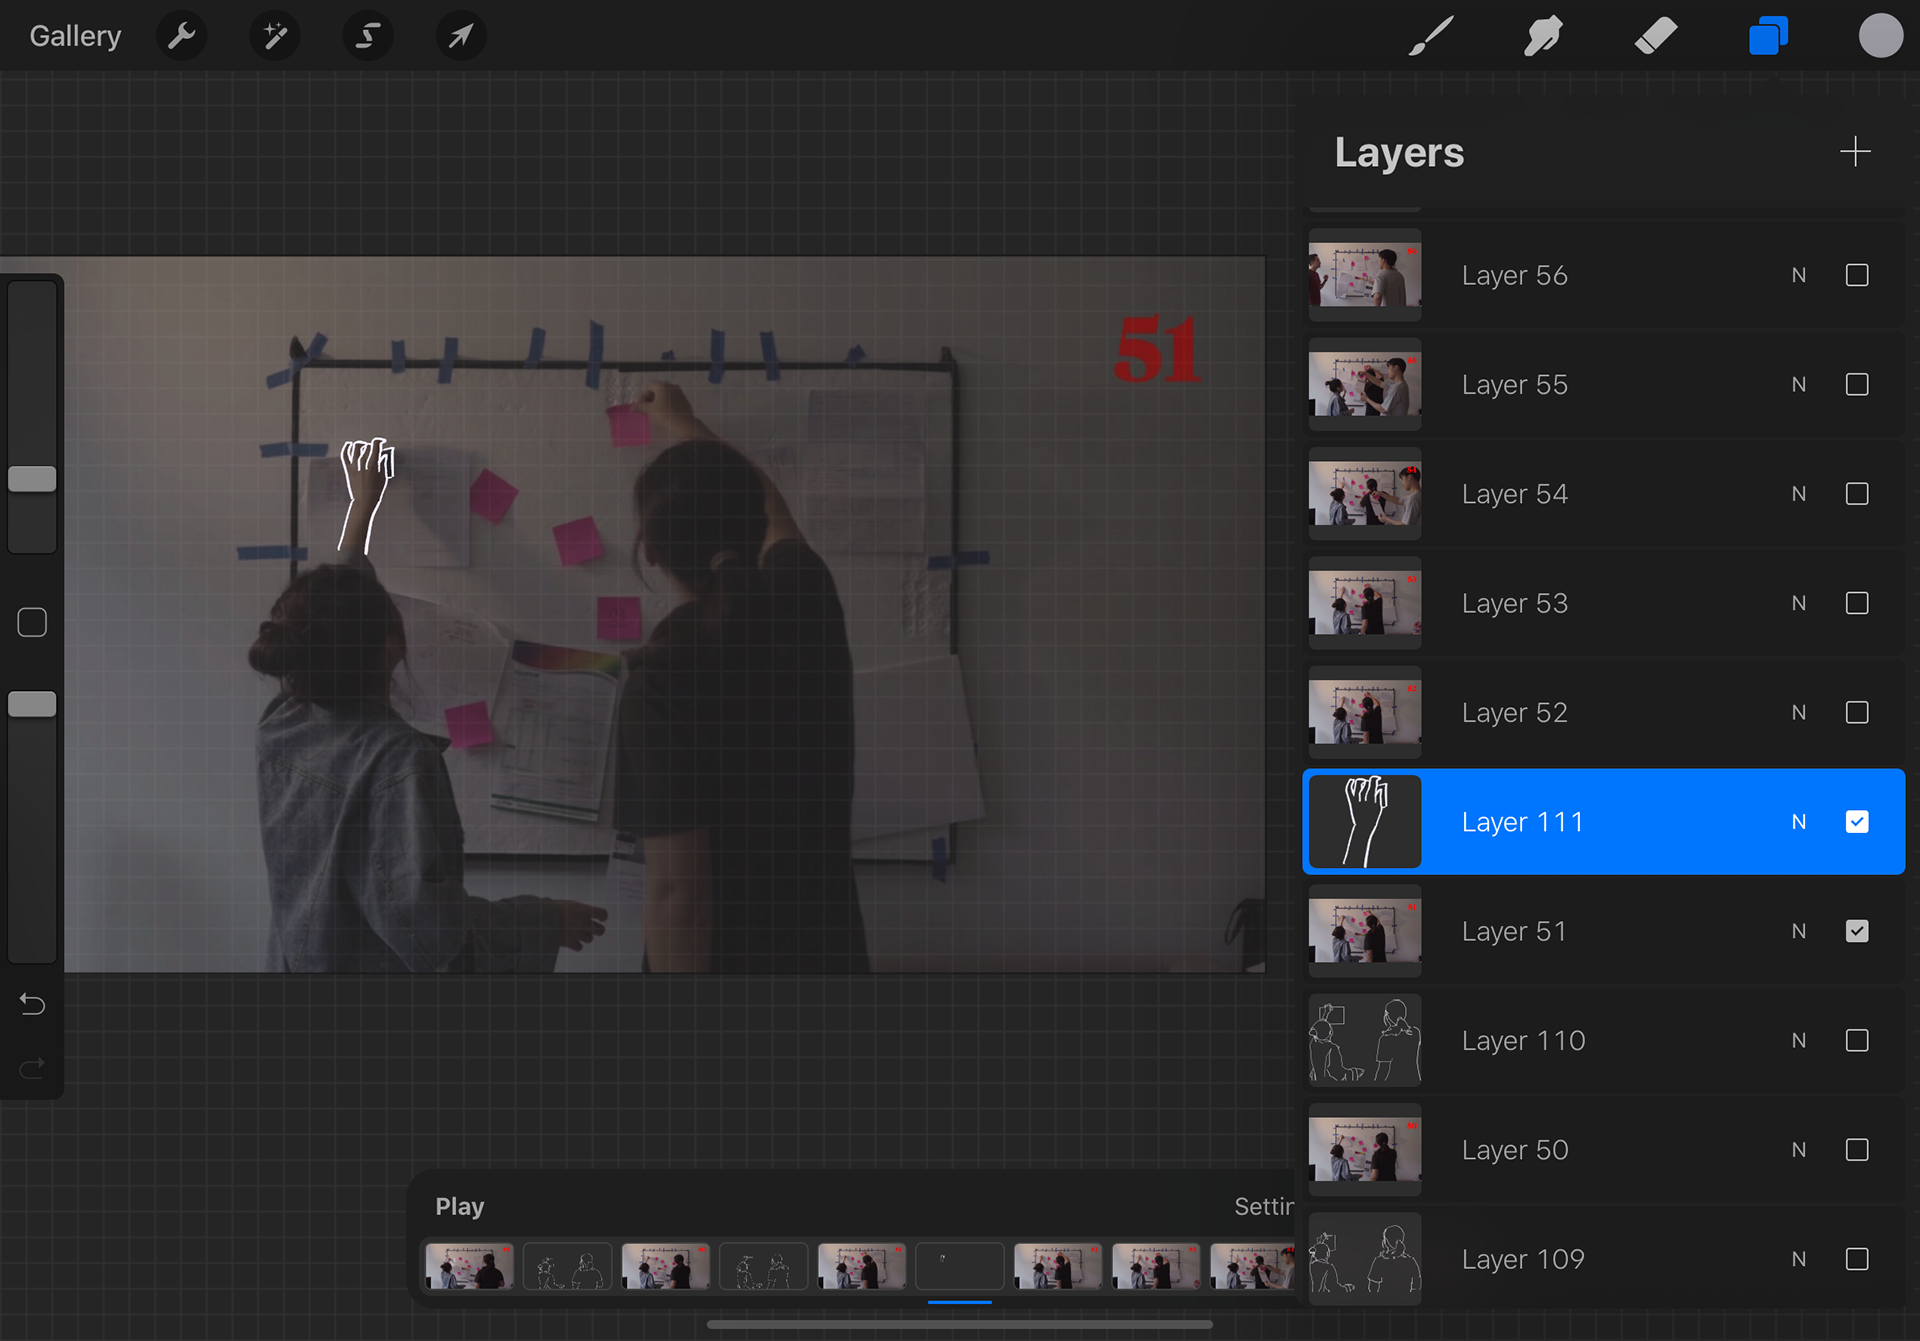Open the Adjustments magic wand menu
The image size is (1920, 1341).
(x=274, y=36)
